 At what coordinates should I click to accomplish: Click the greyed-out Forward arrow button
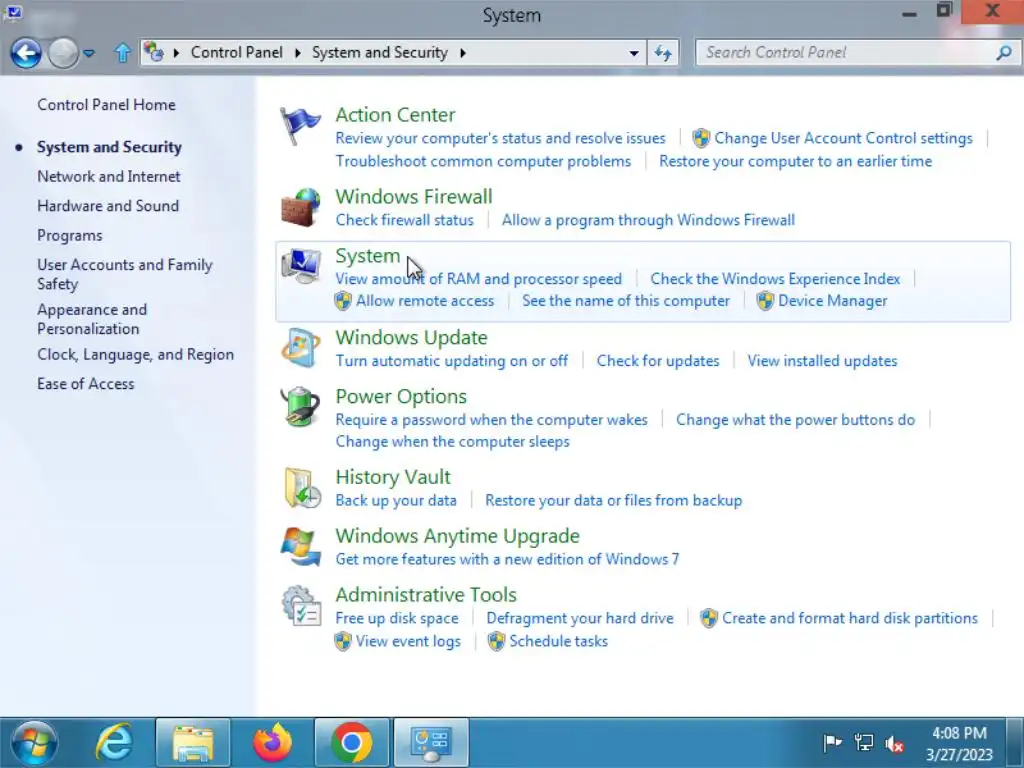coord(63,53)
